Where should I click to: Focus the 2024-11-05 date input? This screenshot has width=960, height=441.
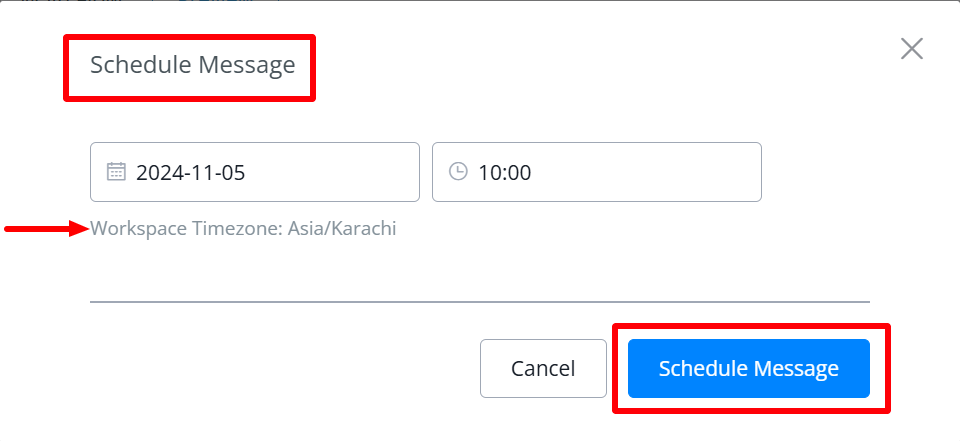pyautogui.click(x=300, y=172)
